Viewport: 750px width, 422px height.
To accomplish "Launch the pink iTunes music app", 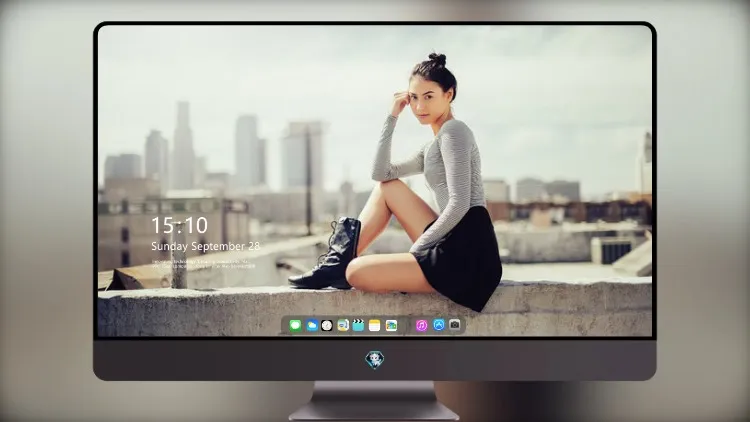I will pyautogui.click(x=421, y=326).
